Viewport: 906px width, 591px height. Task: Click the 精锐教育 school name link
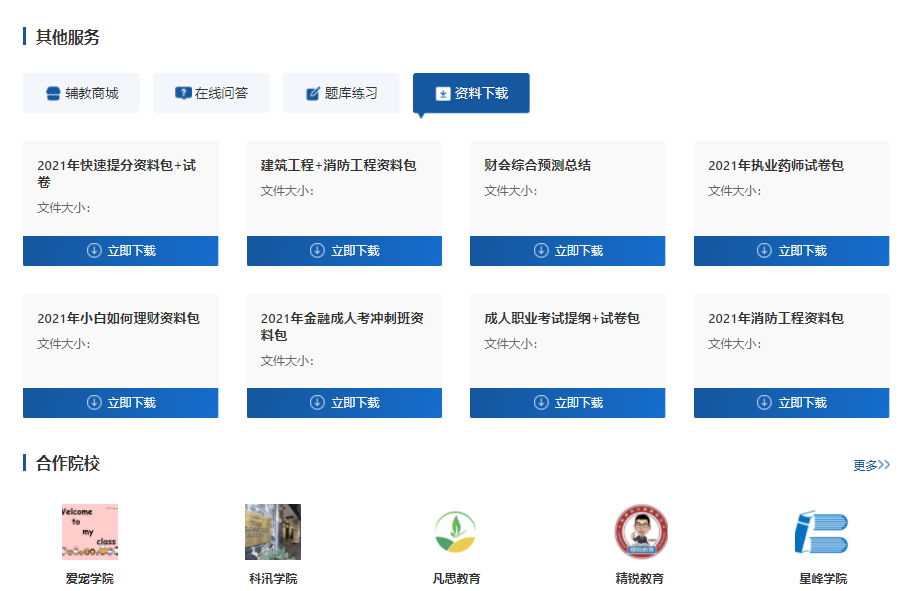click(639, 579)
